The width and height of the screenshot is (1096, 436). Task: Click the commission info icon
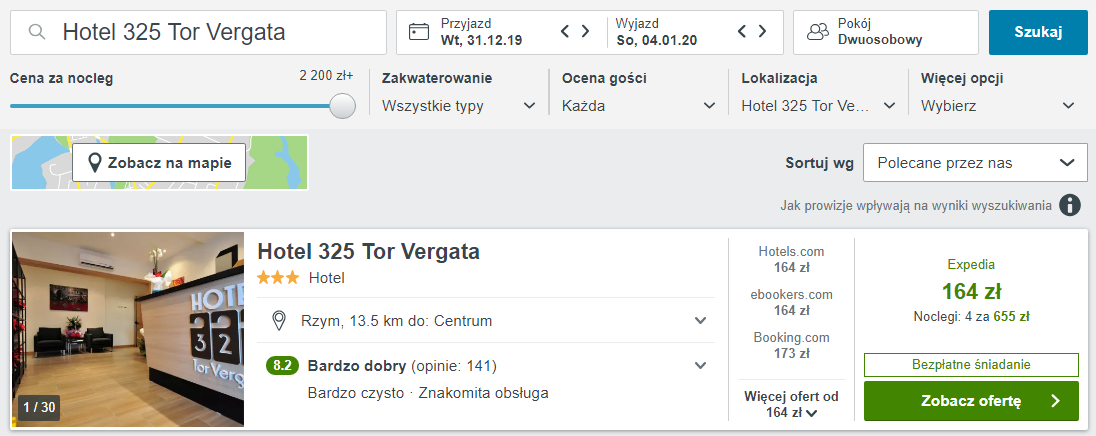coord(1070,205)
